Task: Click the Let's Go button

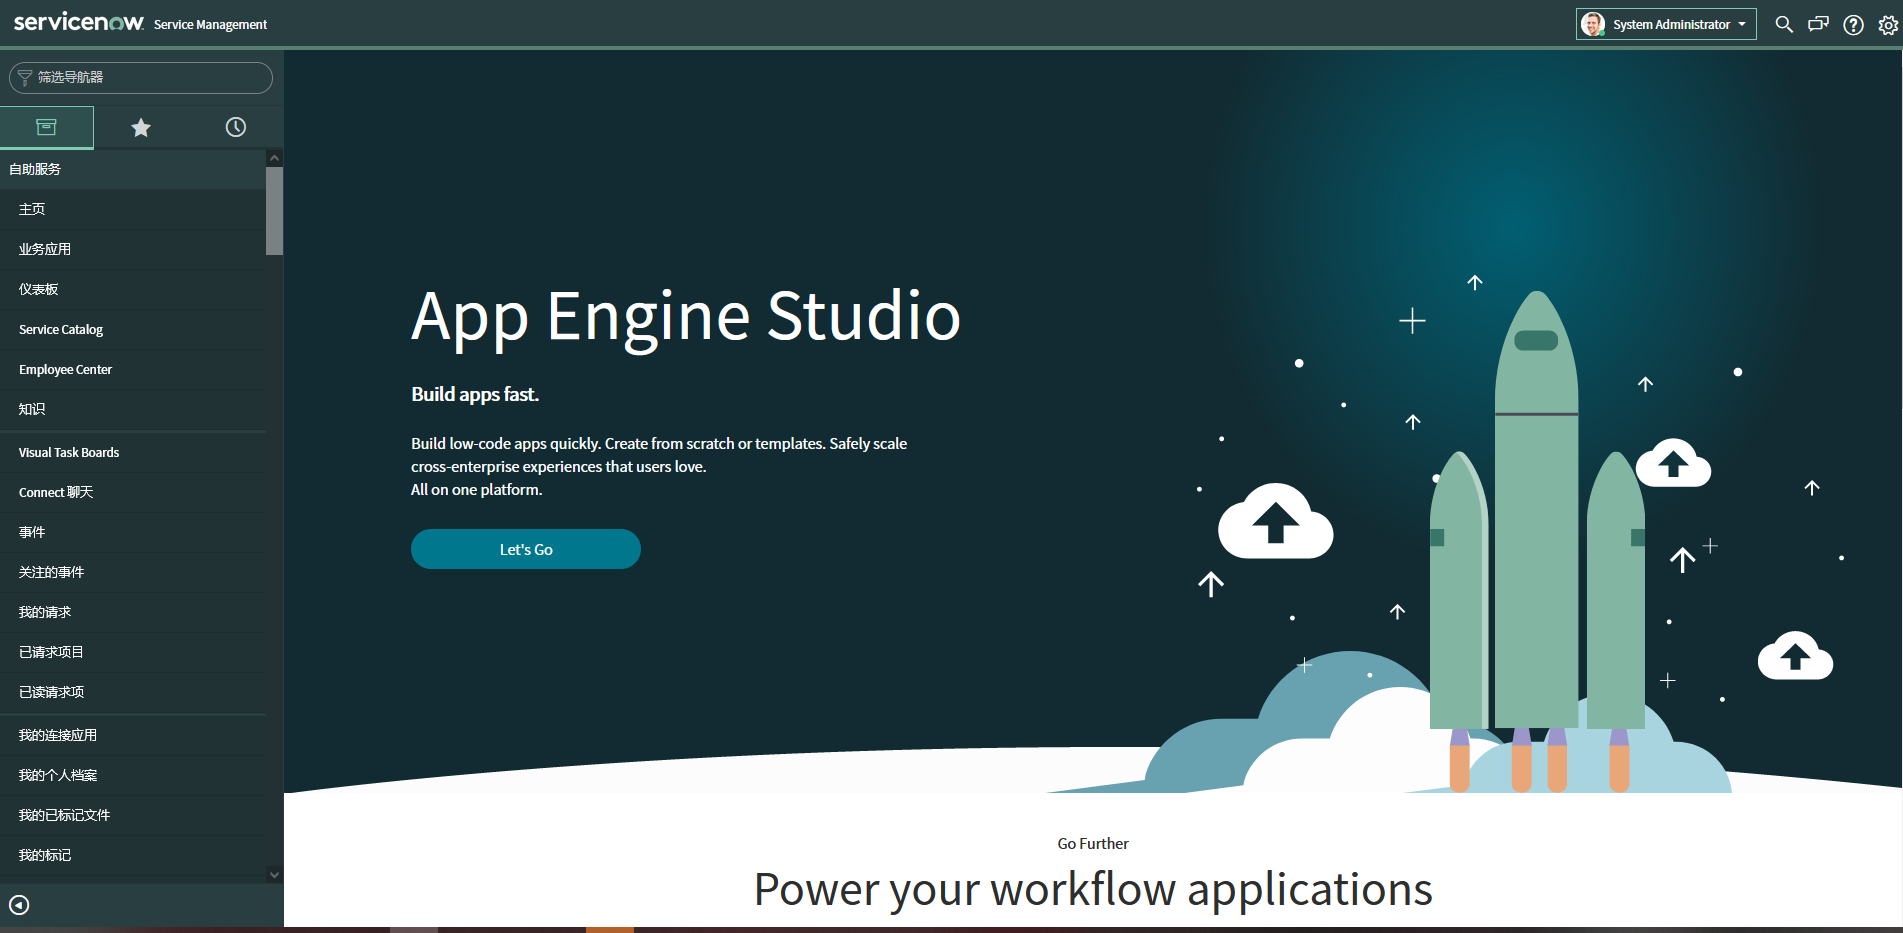Action: coord(526,549)
